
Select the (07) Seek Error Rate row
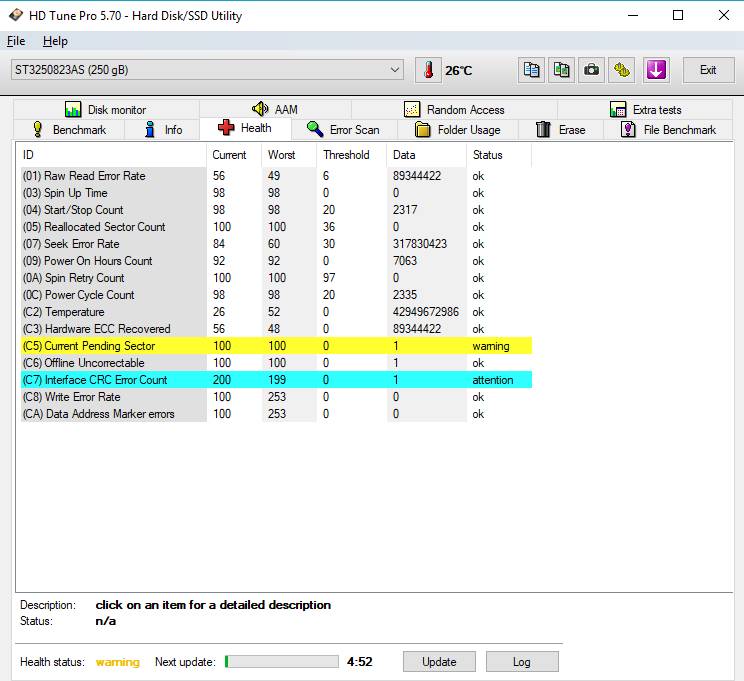pyautogui.click(x=276, y=244)
